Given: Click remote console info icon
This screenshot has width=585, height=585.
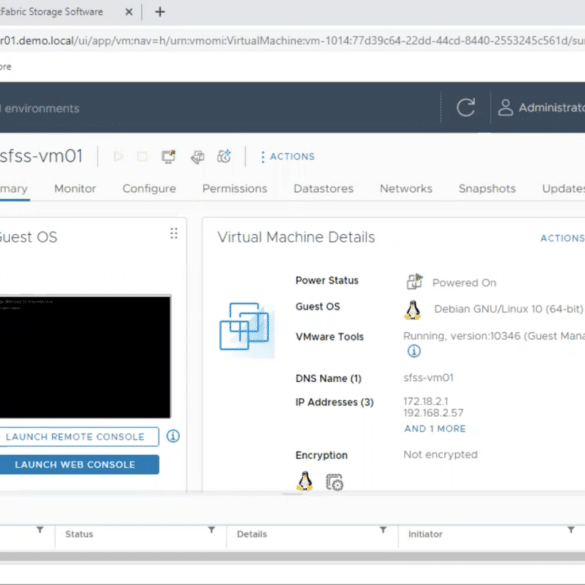Looking at the screenshot, I should (173, 436).
